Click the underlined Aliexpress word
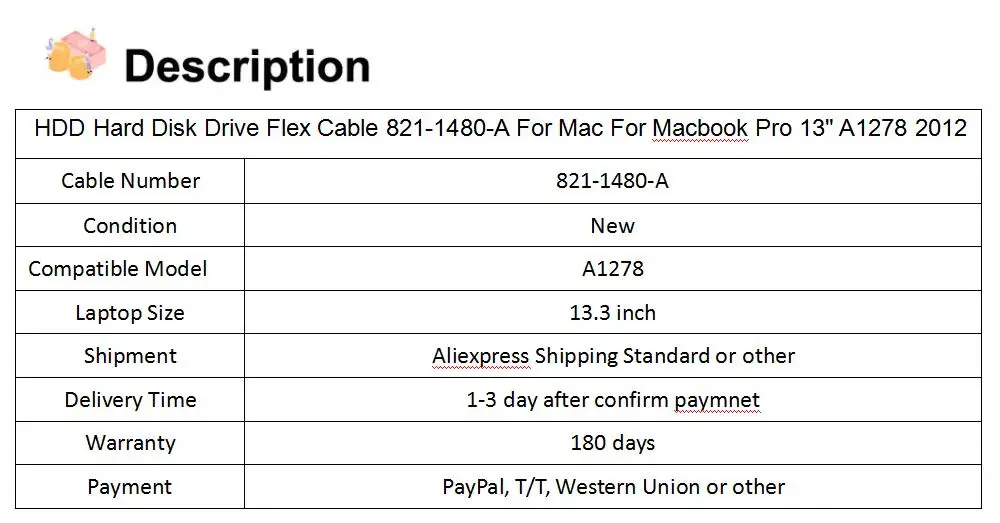Screen dimensions: 1000x523 pyautogui.click(x=481, y=357)
